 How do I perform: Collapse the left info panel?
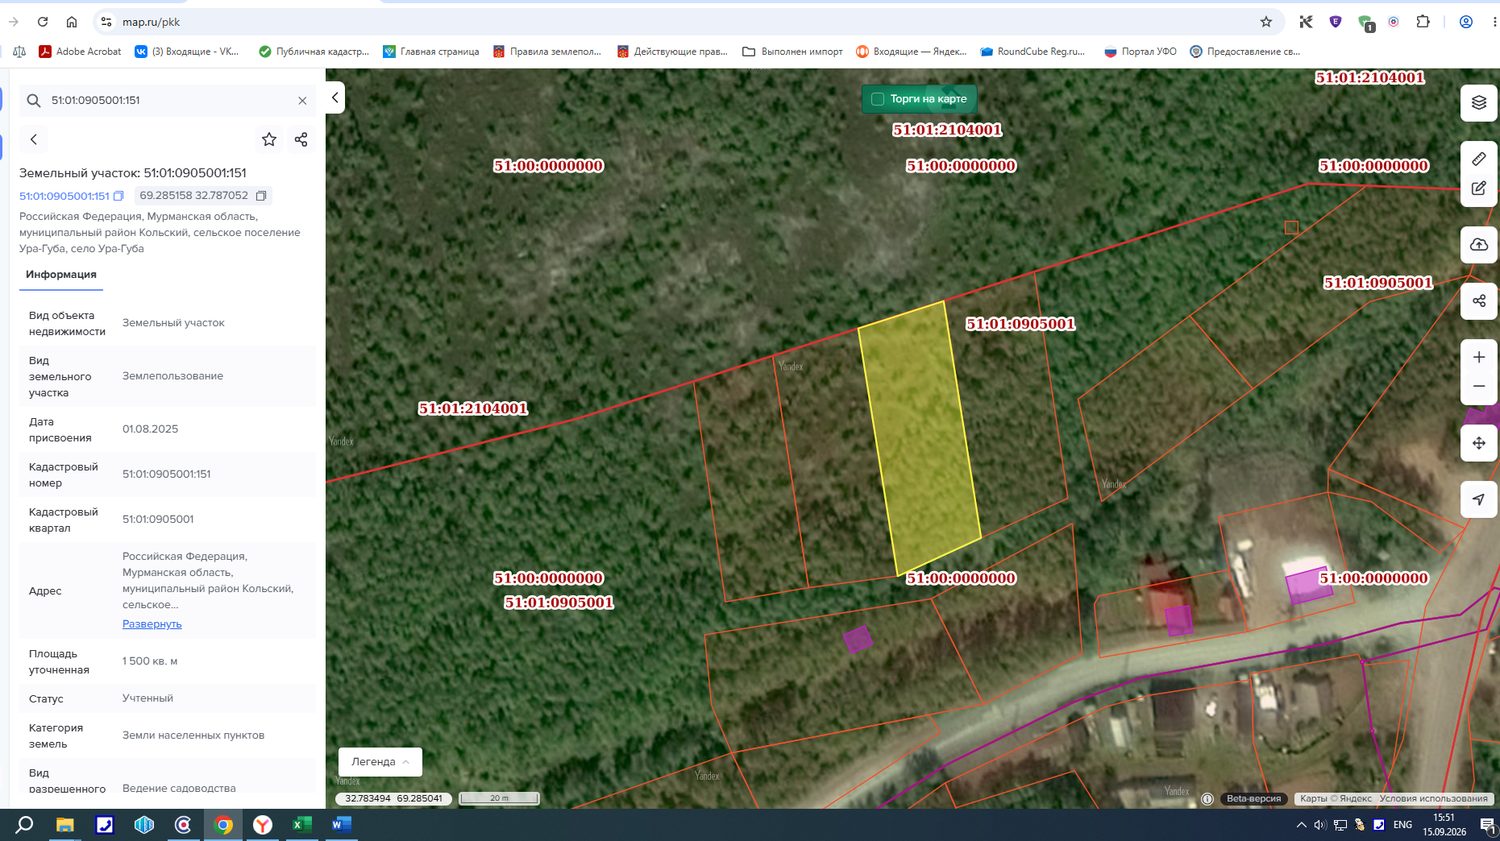(x=335, y=98)
